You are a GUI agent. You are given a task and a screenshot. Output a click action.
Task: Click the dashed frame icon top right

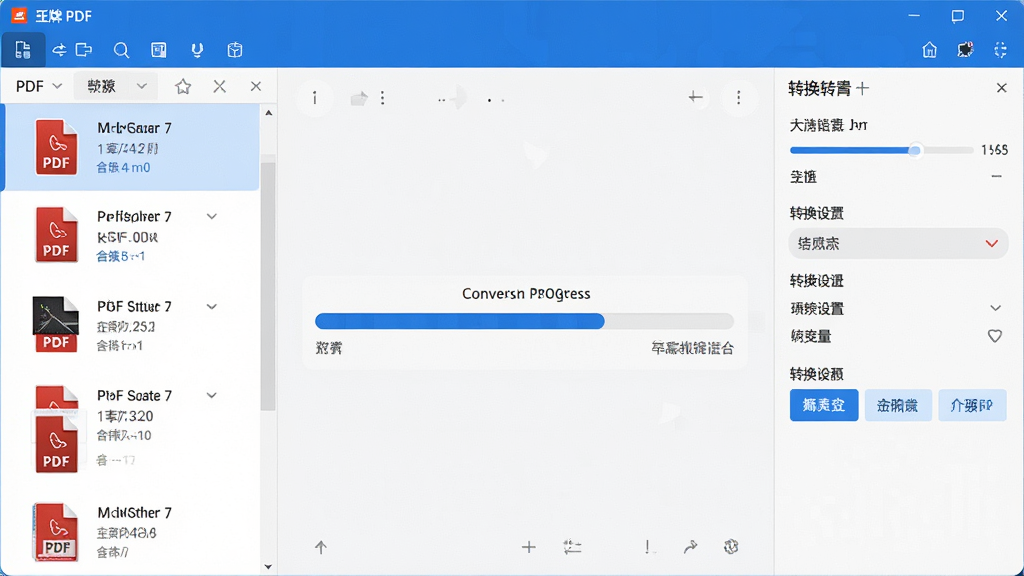(1000, 50)
